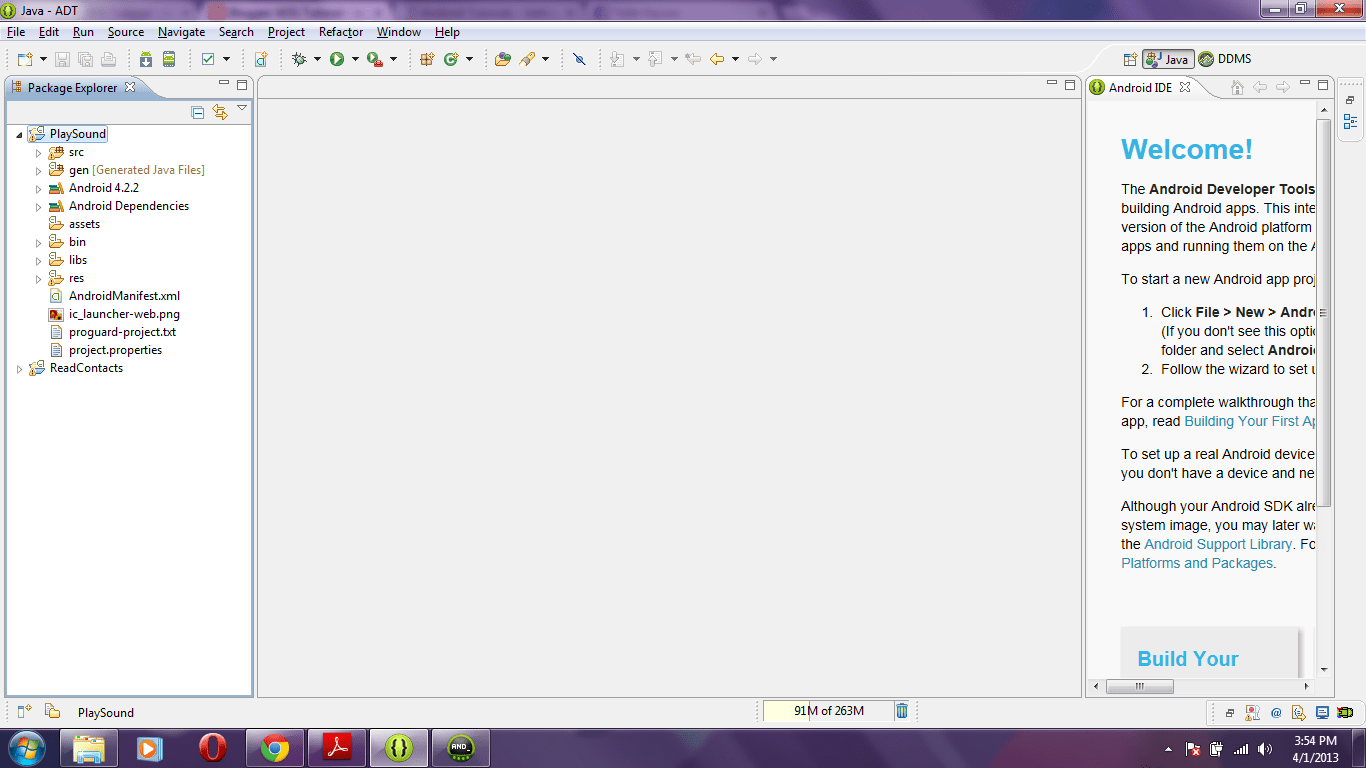
Task: Click the Android Lint check icon
Action: pyautogui.click(x=208, y=59)
